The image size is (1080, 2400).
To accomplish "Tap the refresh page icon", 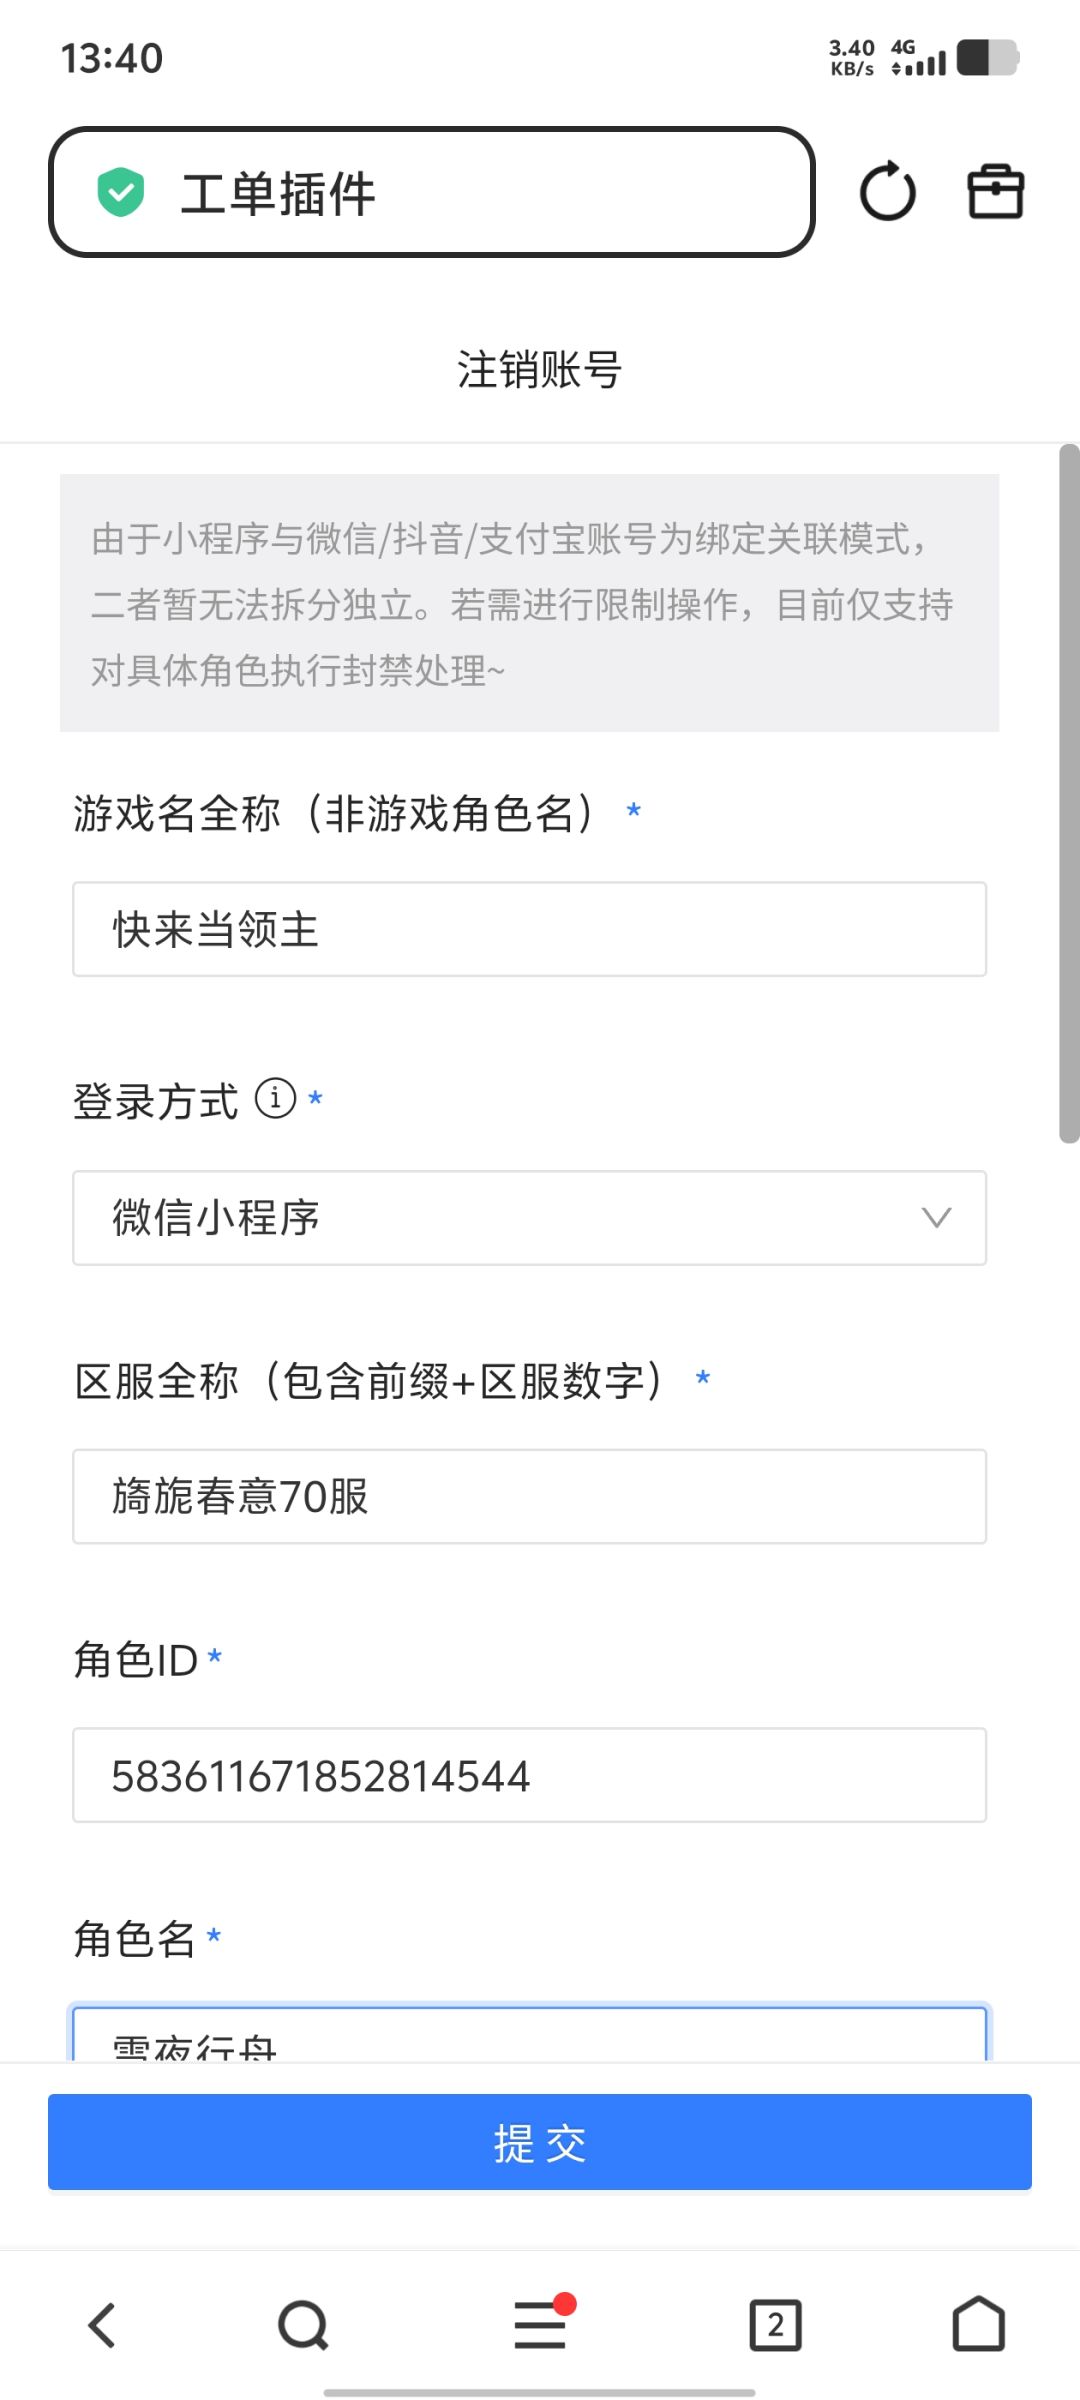I will 887,192.
